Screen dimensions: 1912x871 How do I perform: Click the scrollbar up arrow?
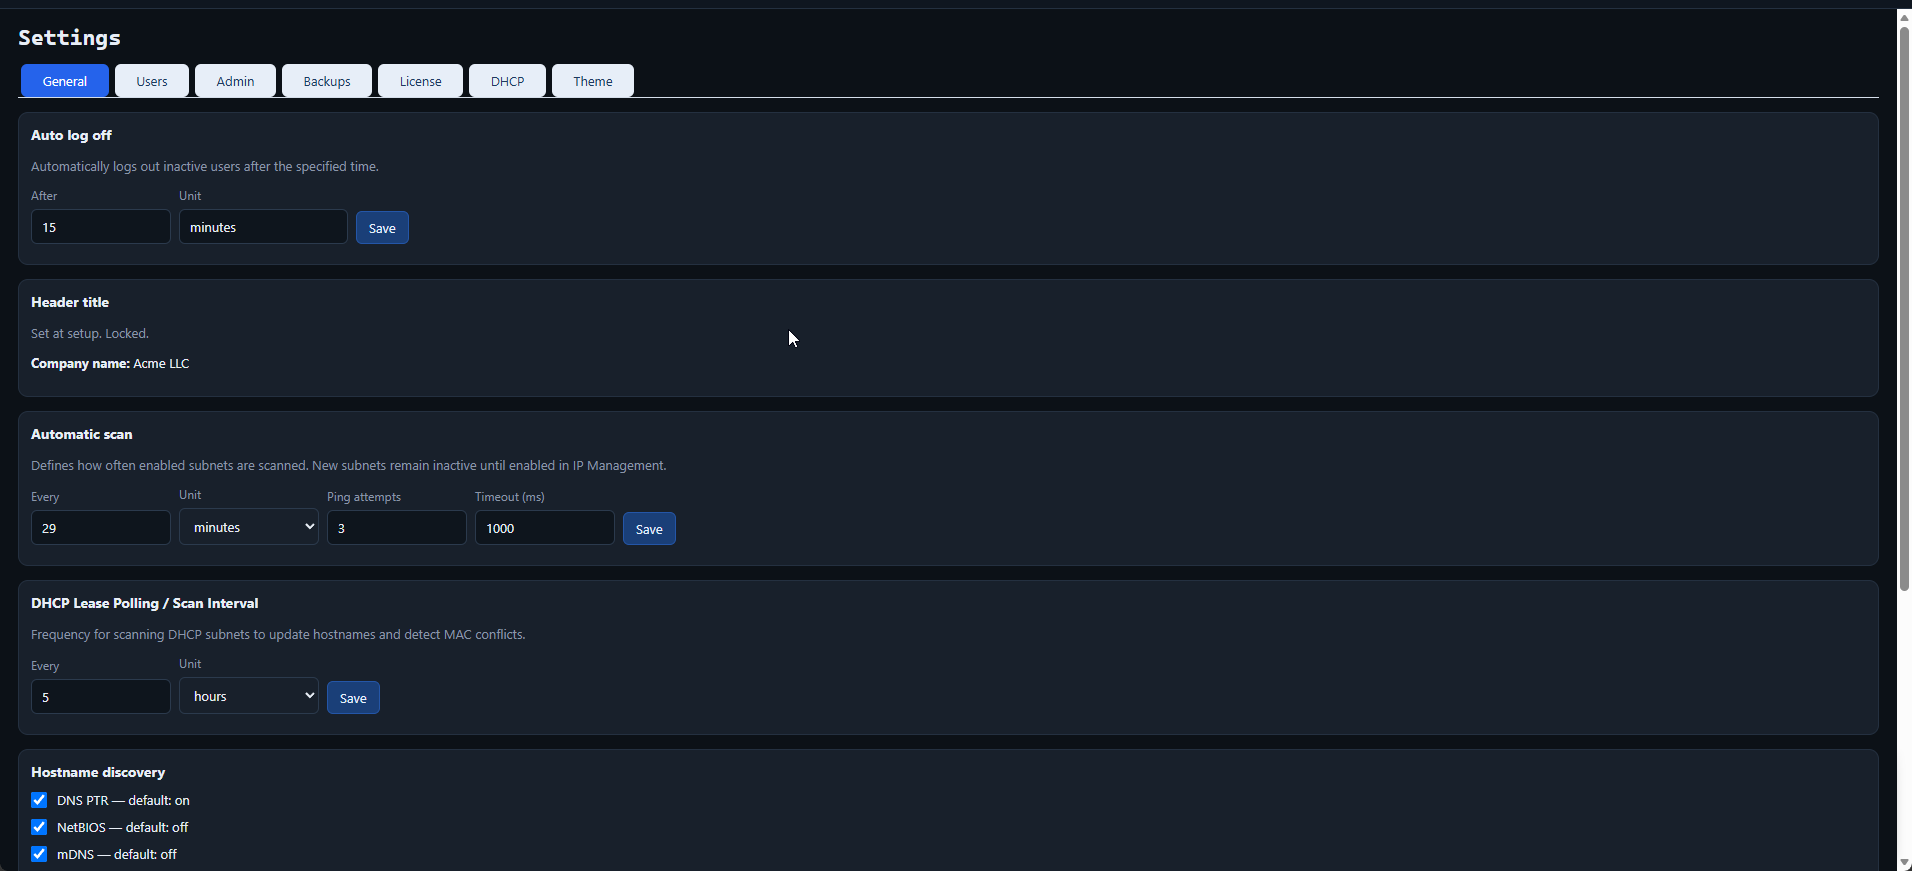[1905, 17]
